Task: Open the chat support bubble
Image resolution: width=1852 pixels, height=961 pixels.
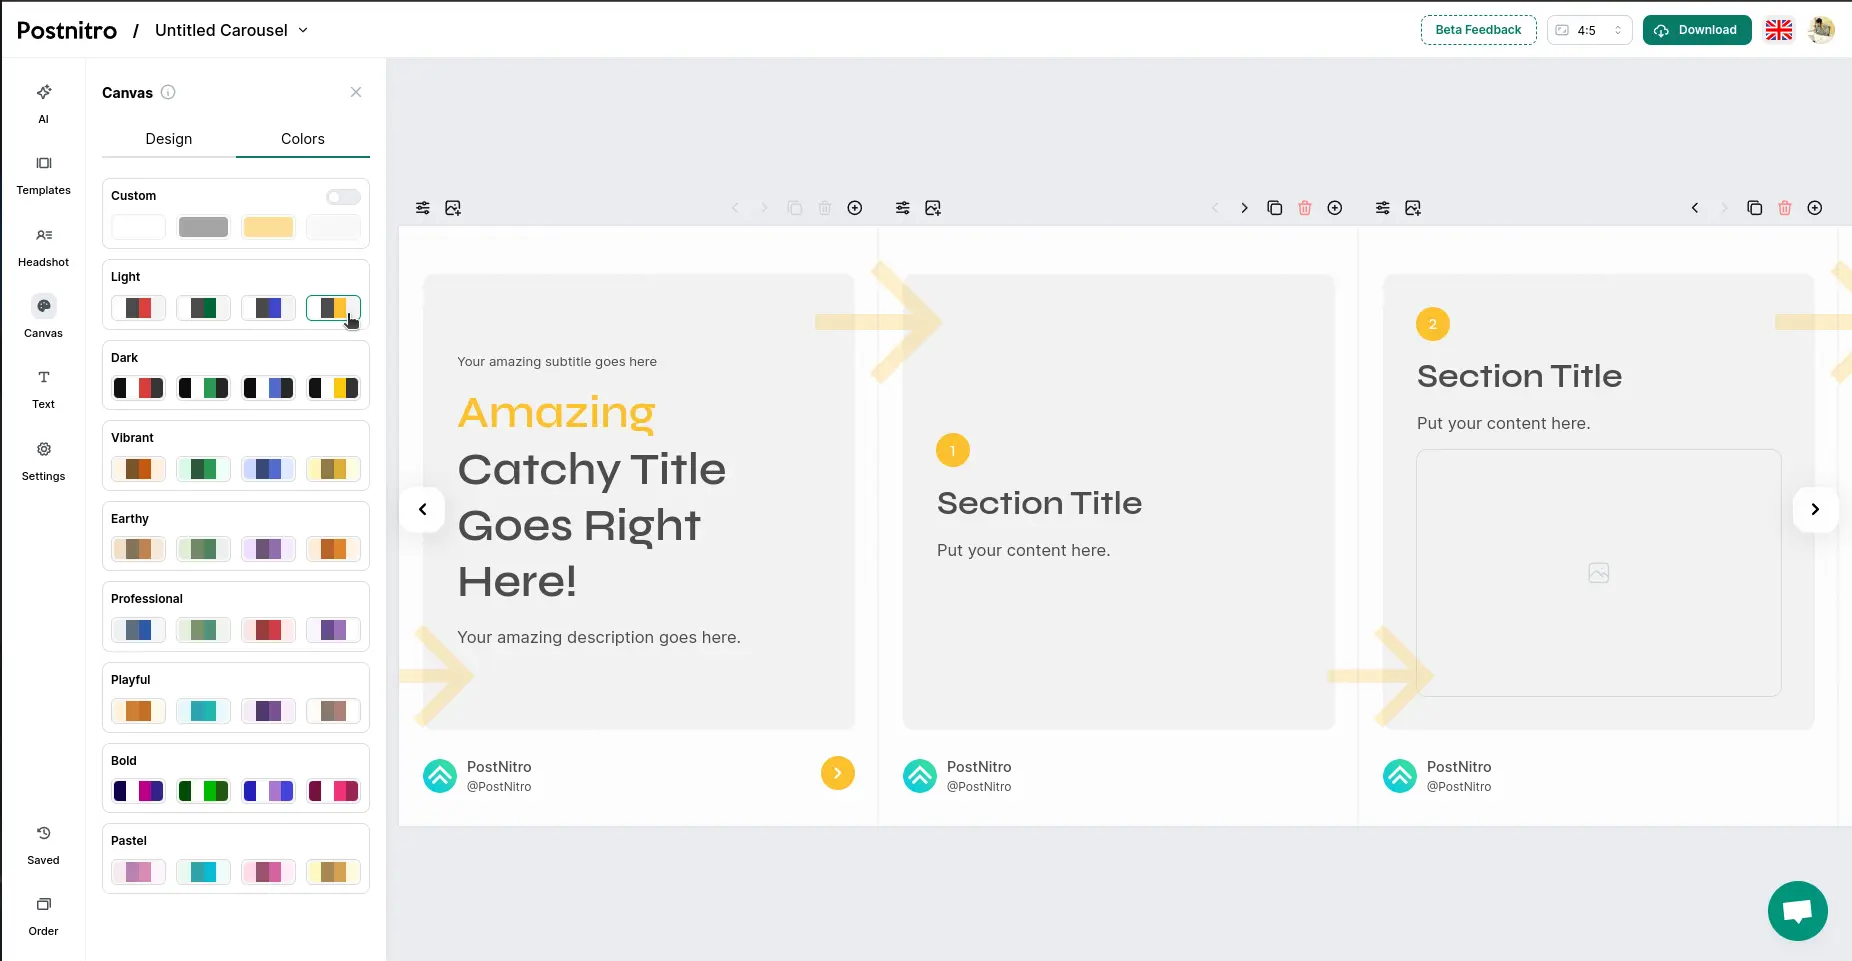Action: [x=1797, y=910]
